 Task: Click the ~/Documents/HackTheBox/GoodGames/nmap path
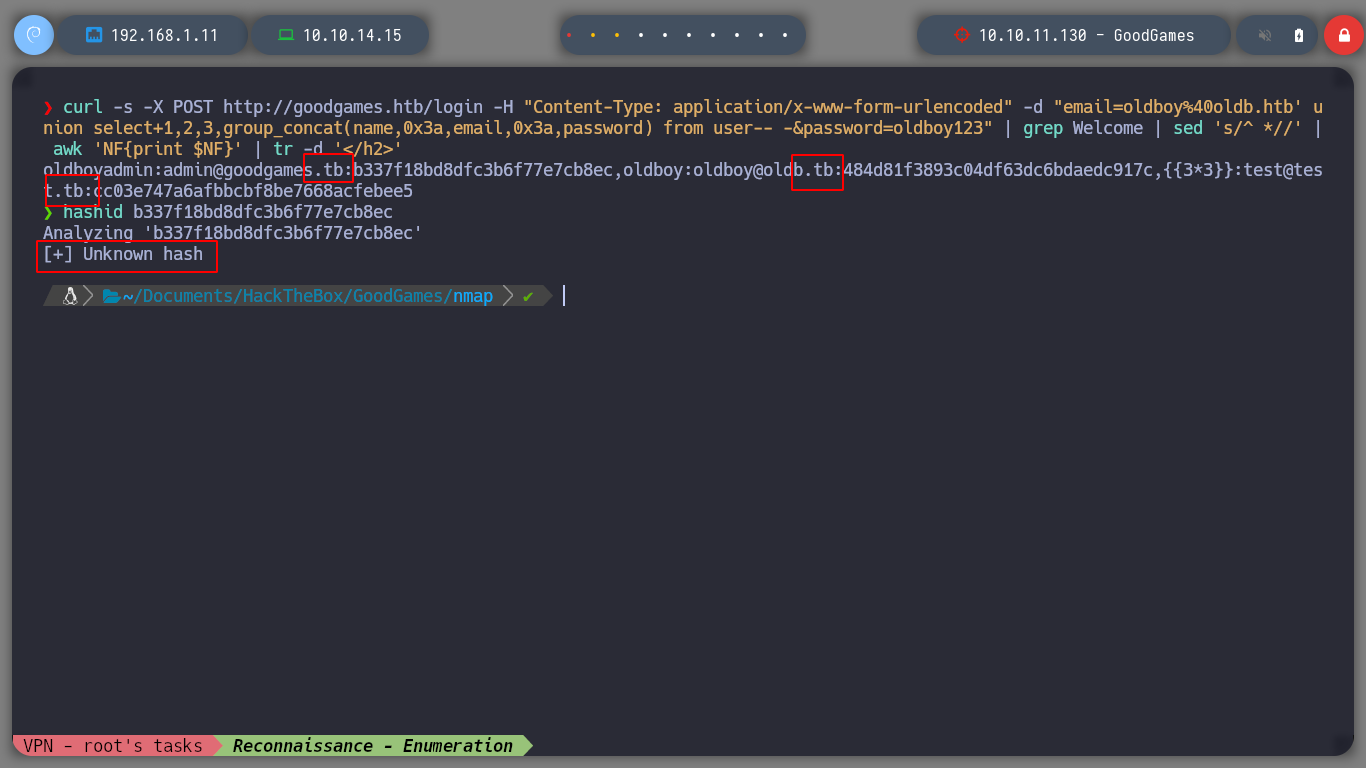coord(308,296)
